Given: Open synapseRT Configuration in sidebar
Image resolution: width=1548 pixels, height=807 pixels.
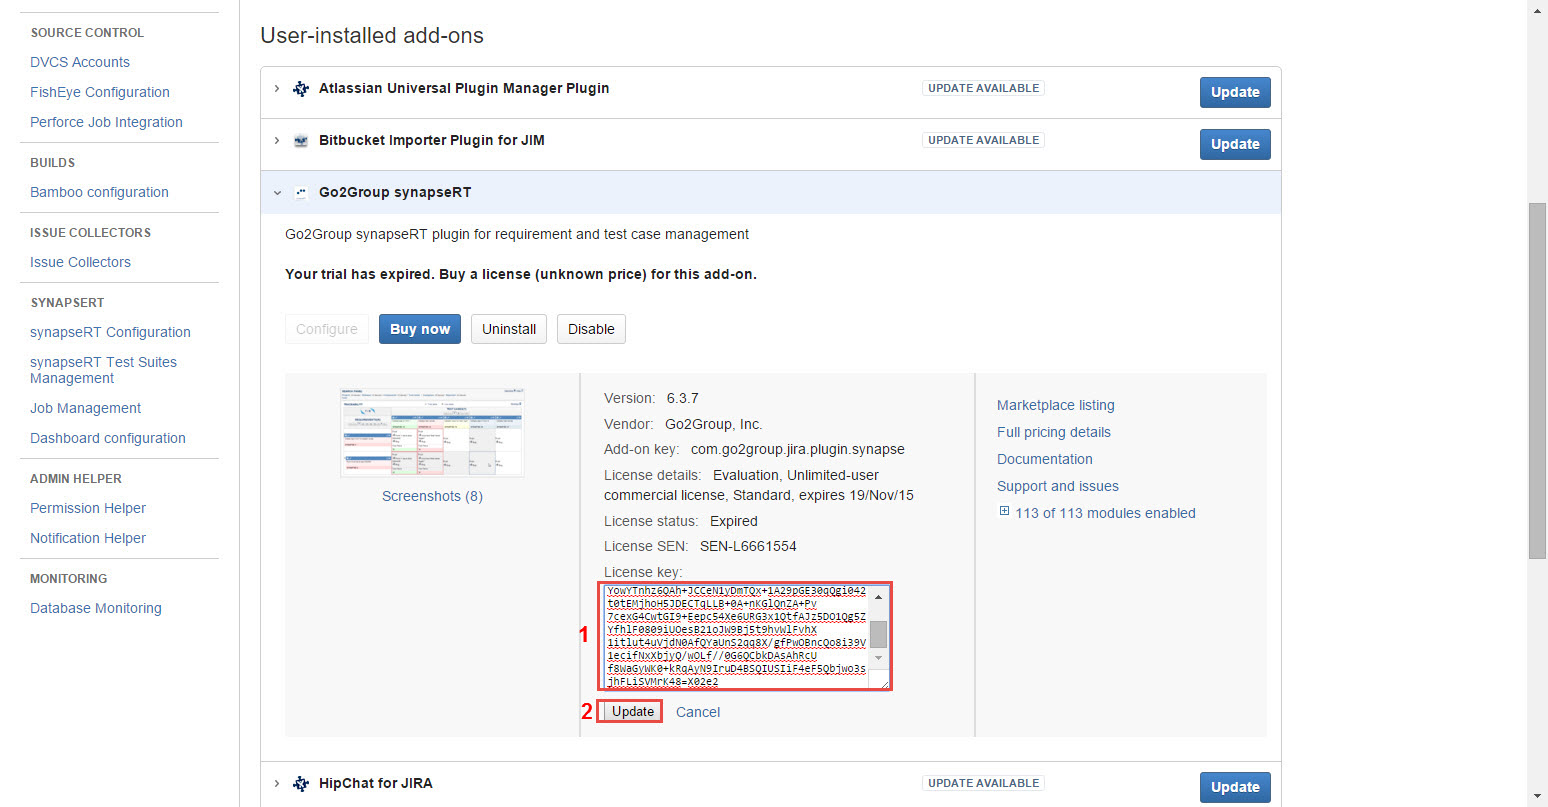Looking at the screenshot, I should click(x=110, y=332).
